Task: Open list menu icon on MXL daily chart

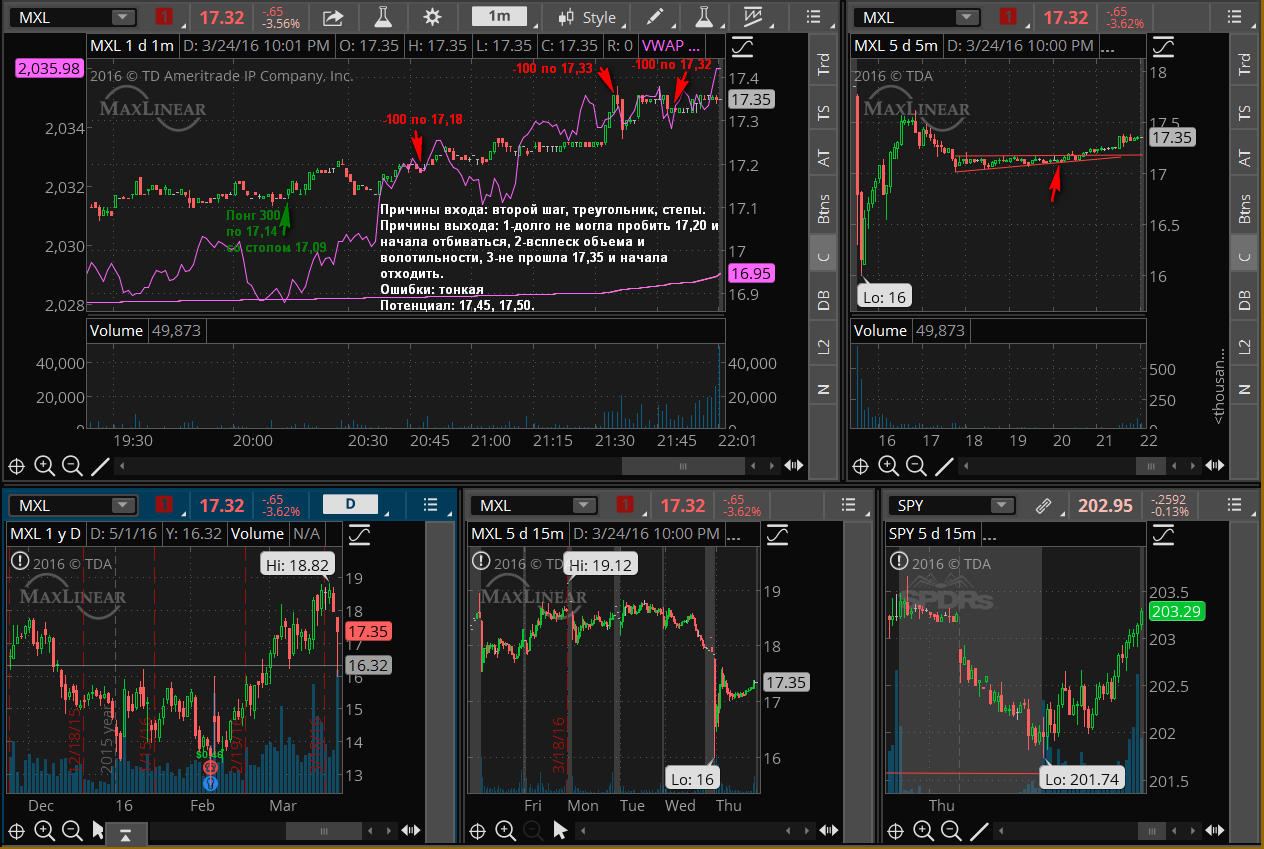Action: click(x=430, y=505)
